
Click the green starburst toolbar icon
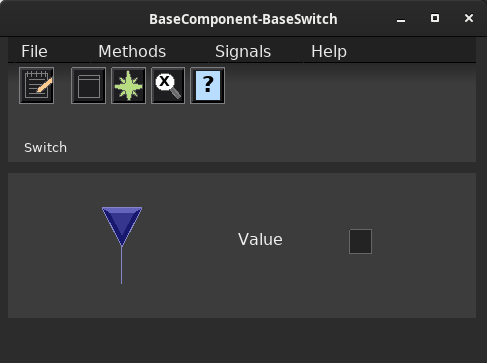128,86
